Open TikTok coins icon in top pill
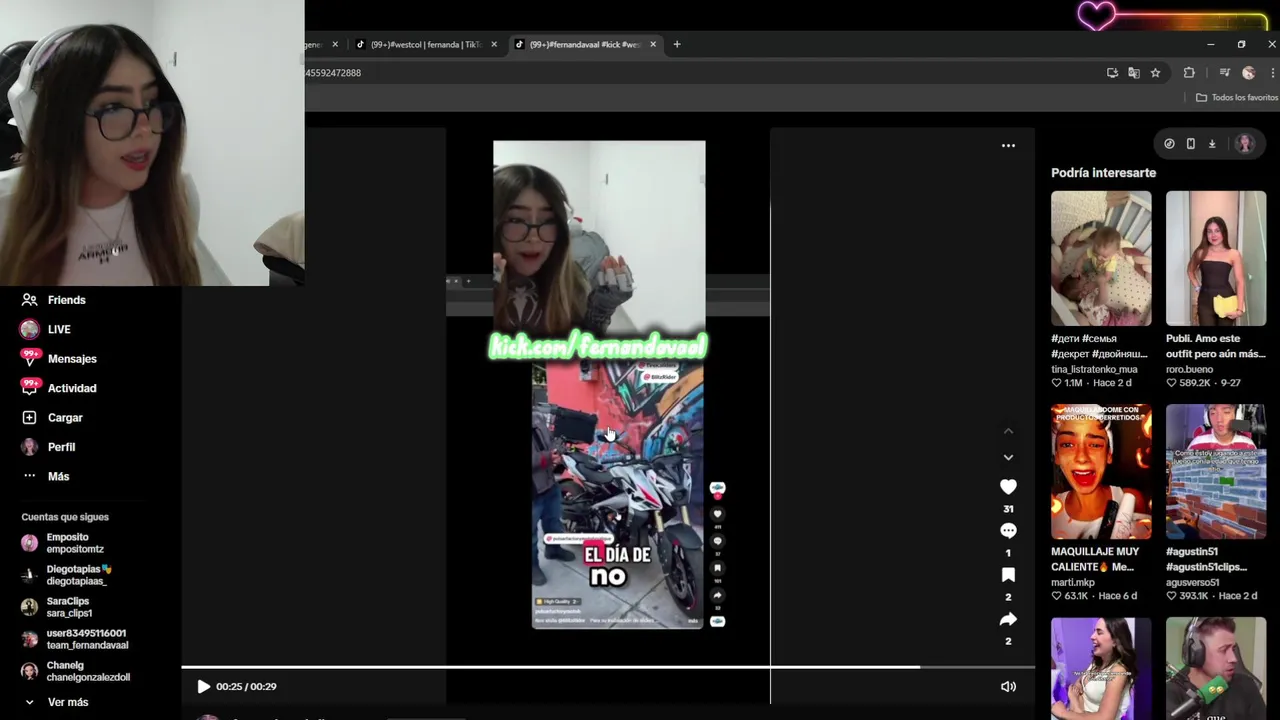 tap(1169, 144)
